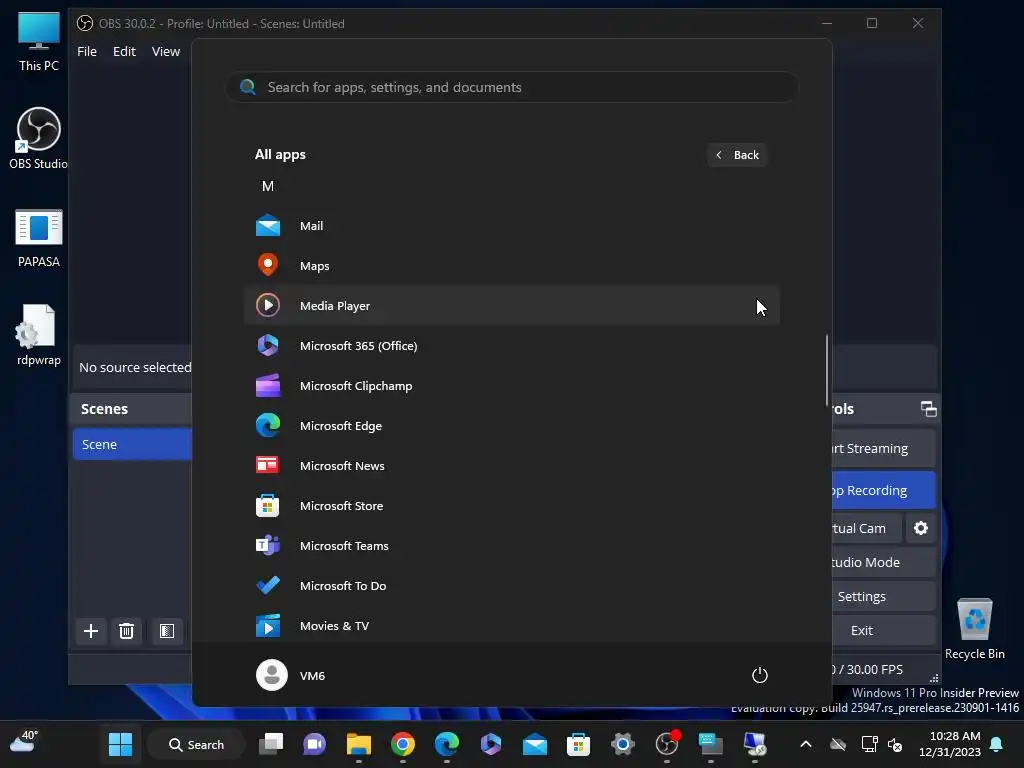1024x768 pixels.
Task: Open the Chat app on taskbar
Action: coord(315,744)
